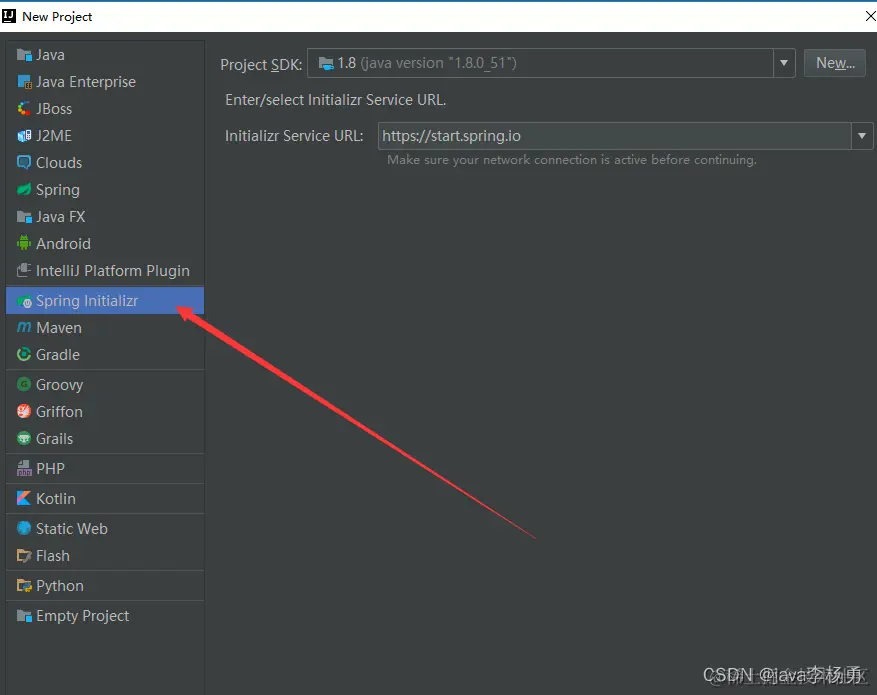Screen dimensions: 877x695
Task: Click the 'Project SDK:' label
Action: [x=261, y=64]
